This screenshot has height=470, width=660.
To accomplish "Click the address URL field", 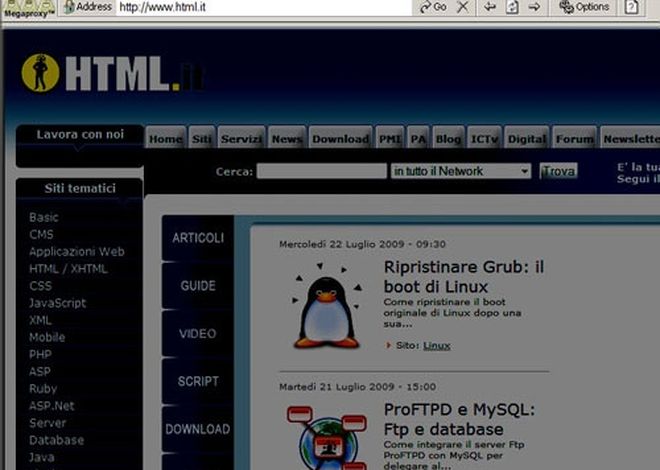I will click(x=263, y=7).
